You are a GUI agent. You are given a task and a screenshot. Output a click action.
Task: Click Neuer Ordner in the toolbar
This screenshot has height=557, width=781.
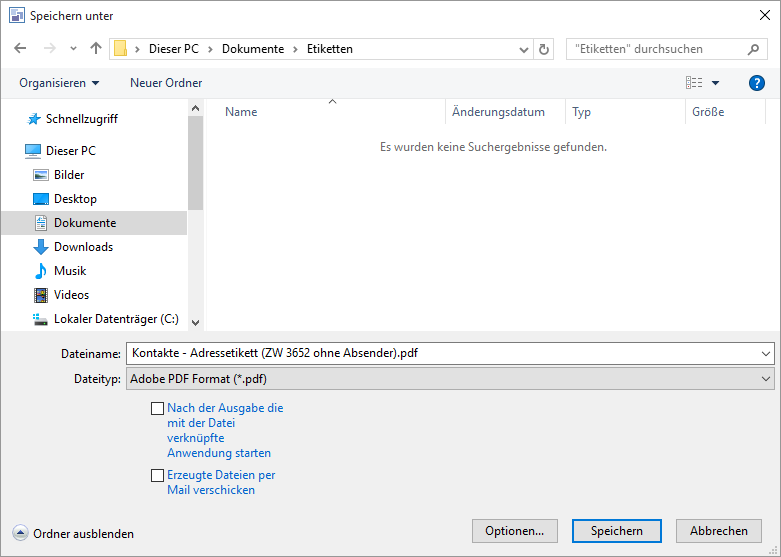(x=166, y=83)
